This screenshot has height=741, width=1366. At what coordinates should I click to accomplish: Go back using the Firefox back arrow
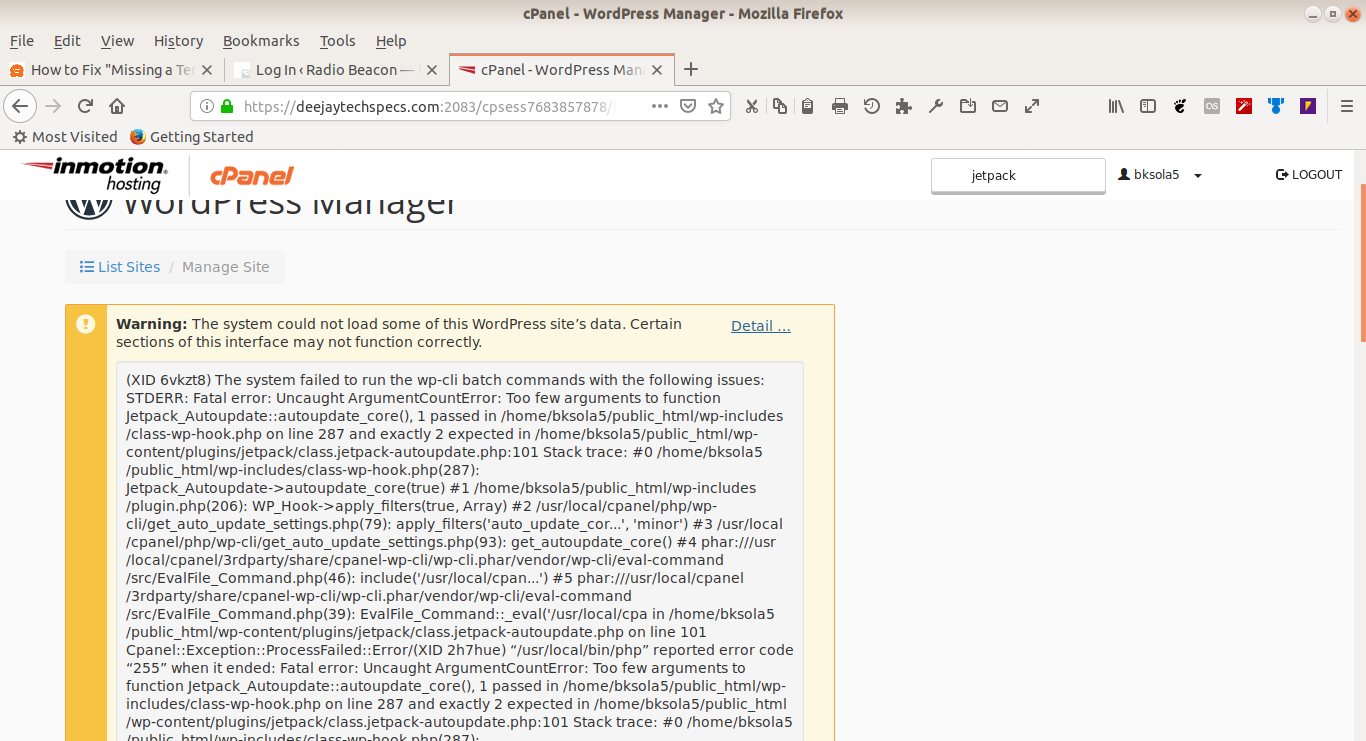coord(20,106)
